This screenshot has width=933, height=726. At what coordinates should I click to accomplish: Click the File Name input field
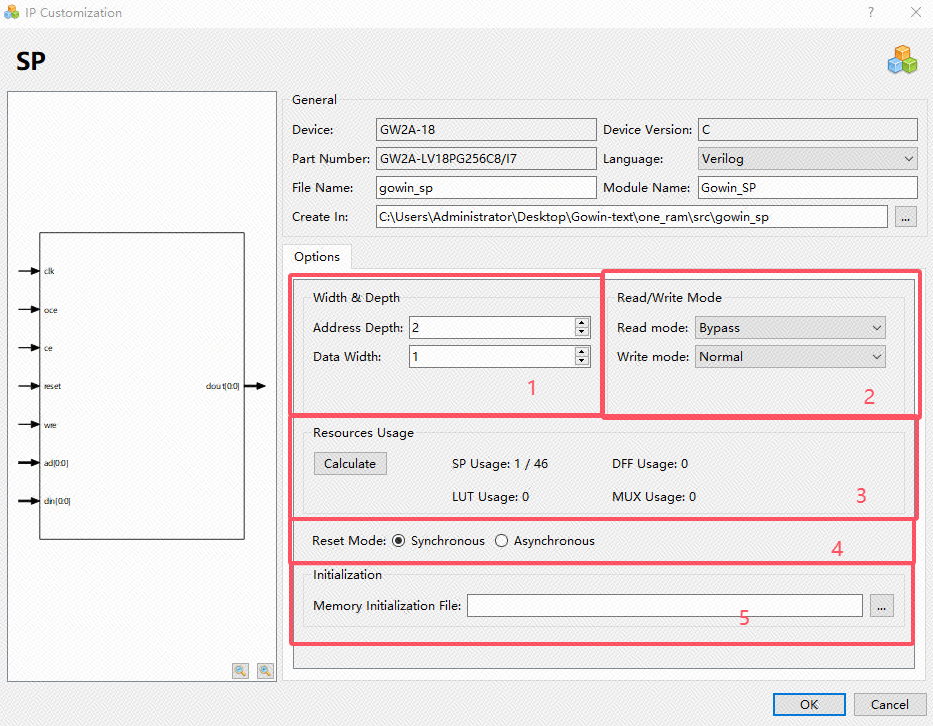click(486, 188)
